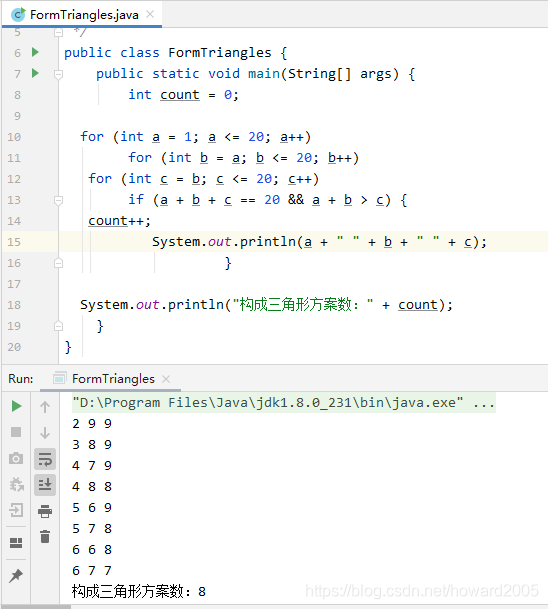
Task: Toggle scroll to end of output
Action: pos(45,485)
